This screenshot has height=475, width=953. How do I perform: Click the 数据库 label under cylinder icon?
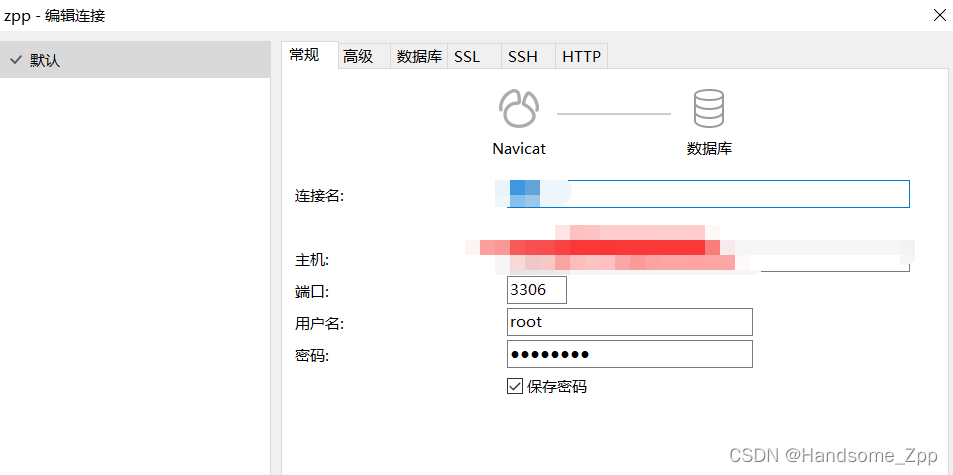tap(709, 149)
